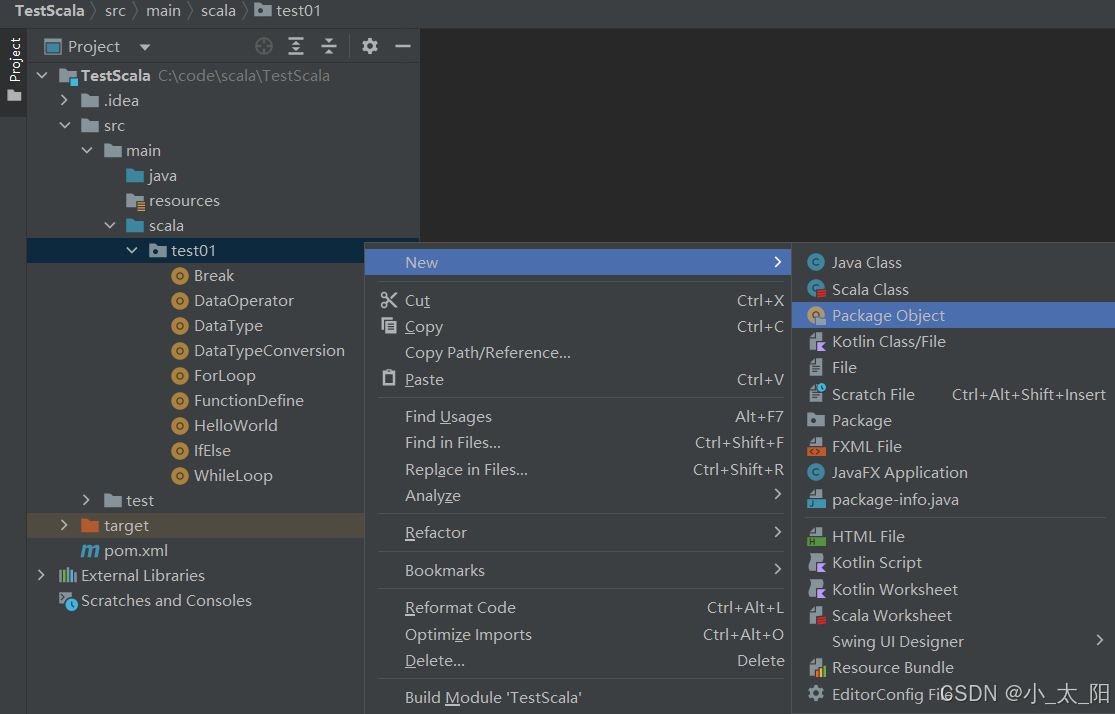Open Project panel settings gear
Image resolution: width=1115 pixels, height=714 pixels.
pyautogui.click(x=370, y=46)
